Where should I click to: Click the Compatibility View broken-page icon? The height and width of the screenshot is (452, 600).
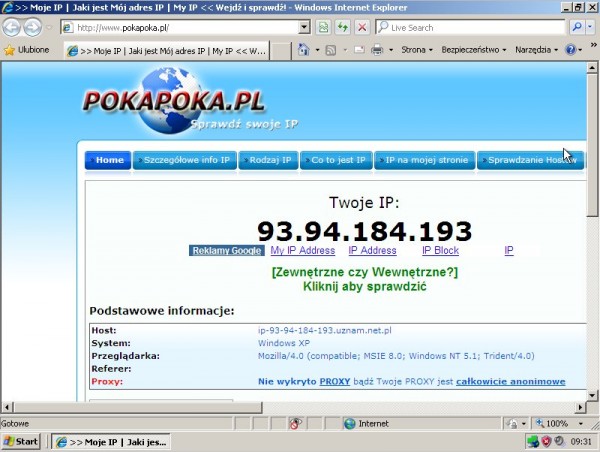[324, 28]
